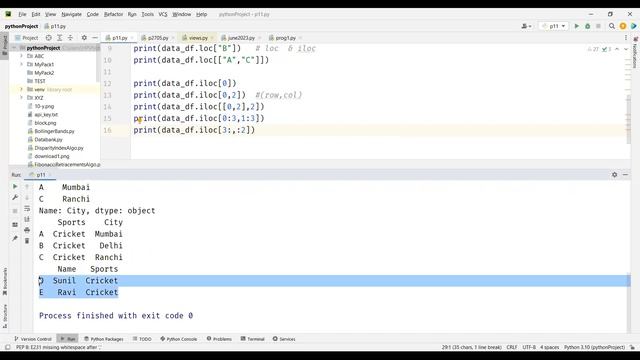Toggle scroll to end in Run console
640x360 pixels.
tap(27, 219)
